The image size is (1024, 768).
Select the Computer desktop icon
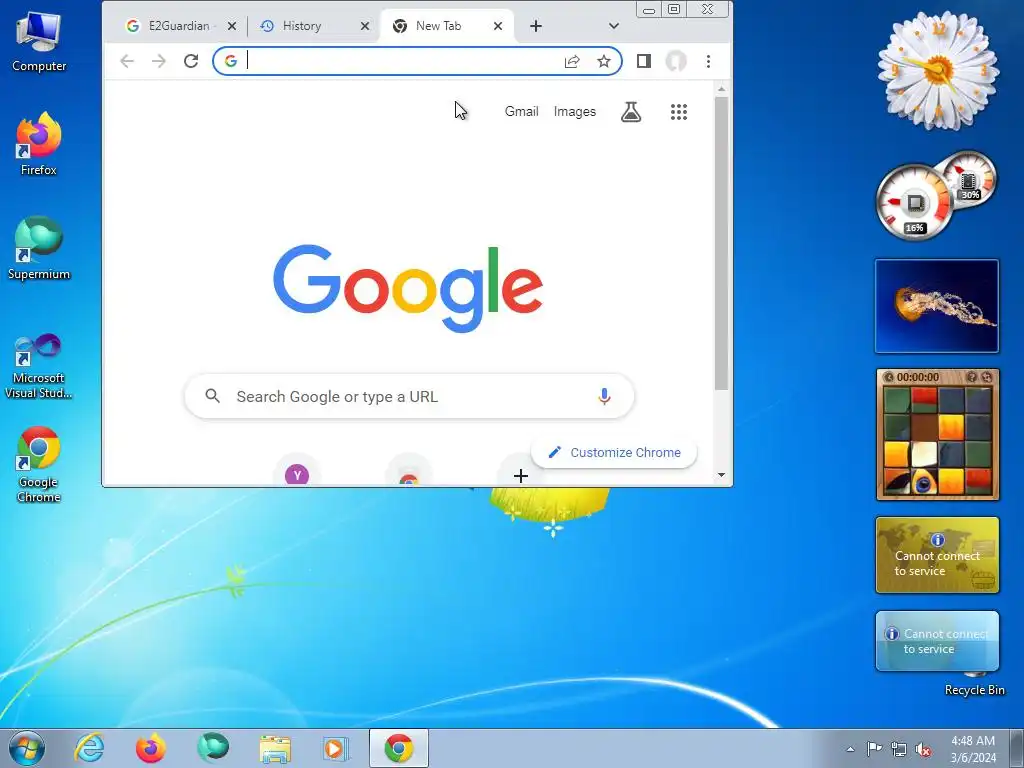[x=39, y=42]
